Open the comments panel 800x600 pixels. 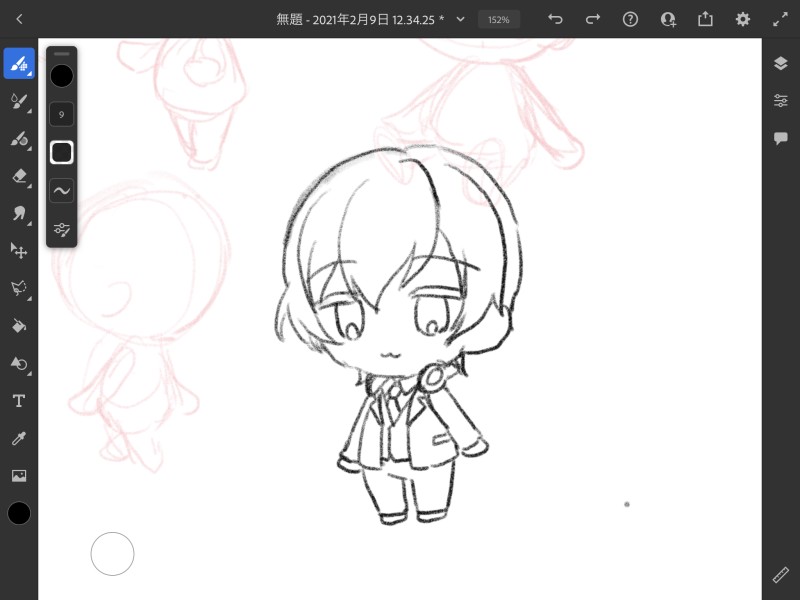(x=781, y=138)
